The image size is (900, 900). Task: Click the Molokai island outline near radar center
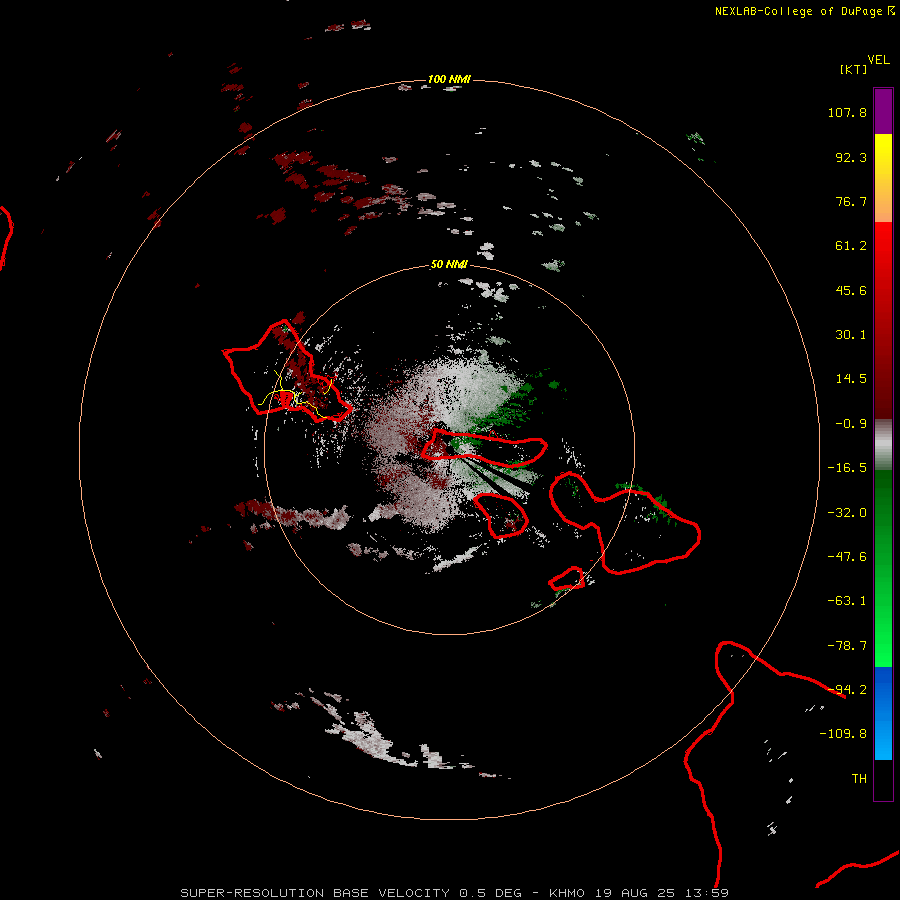[484, 448]
